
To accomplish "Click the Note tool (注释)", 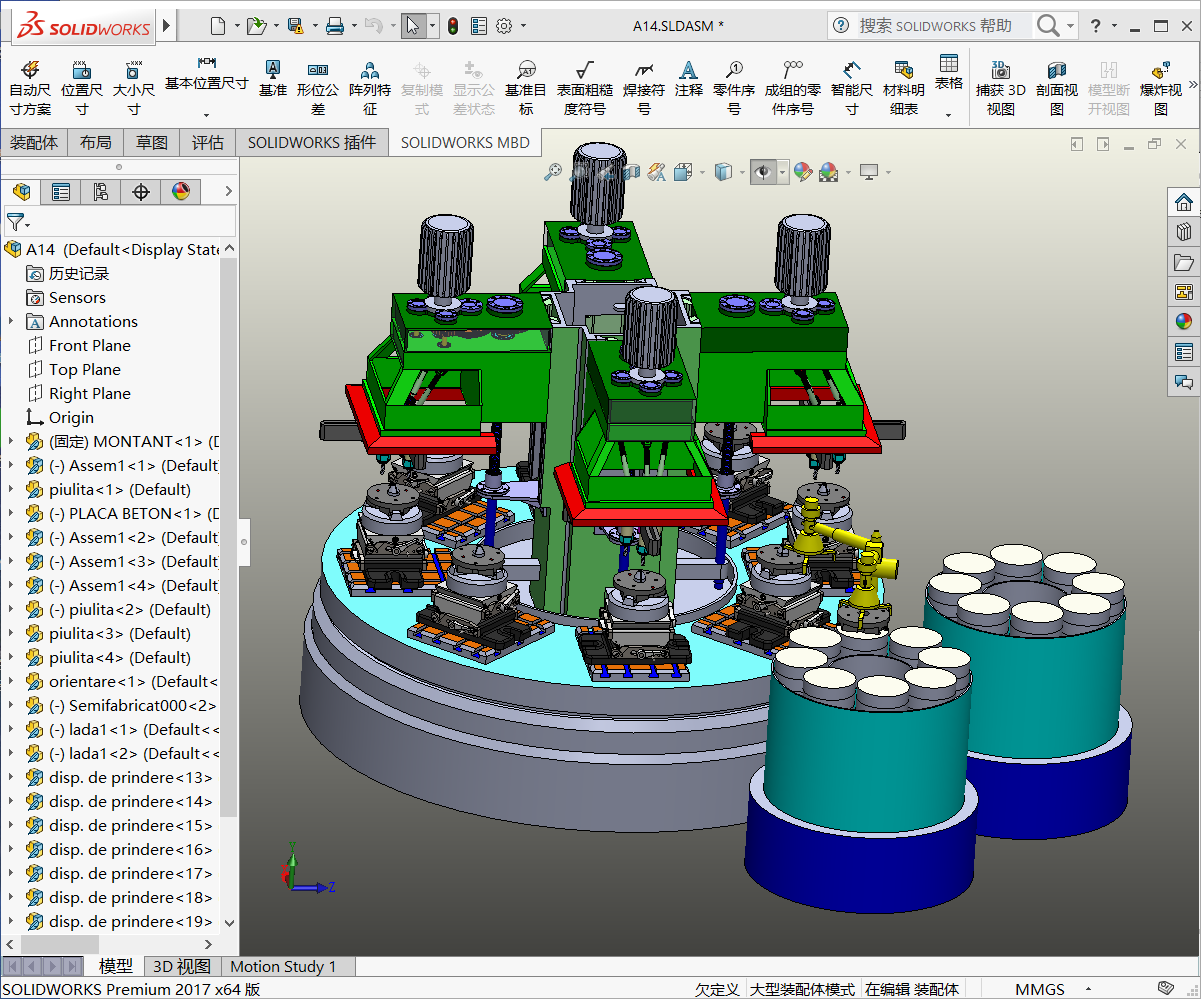I will (x=689, y=78).
